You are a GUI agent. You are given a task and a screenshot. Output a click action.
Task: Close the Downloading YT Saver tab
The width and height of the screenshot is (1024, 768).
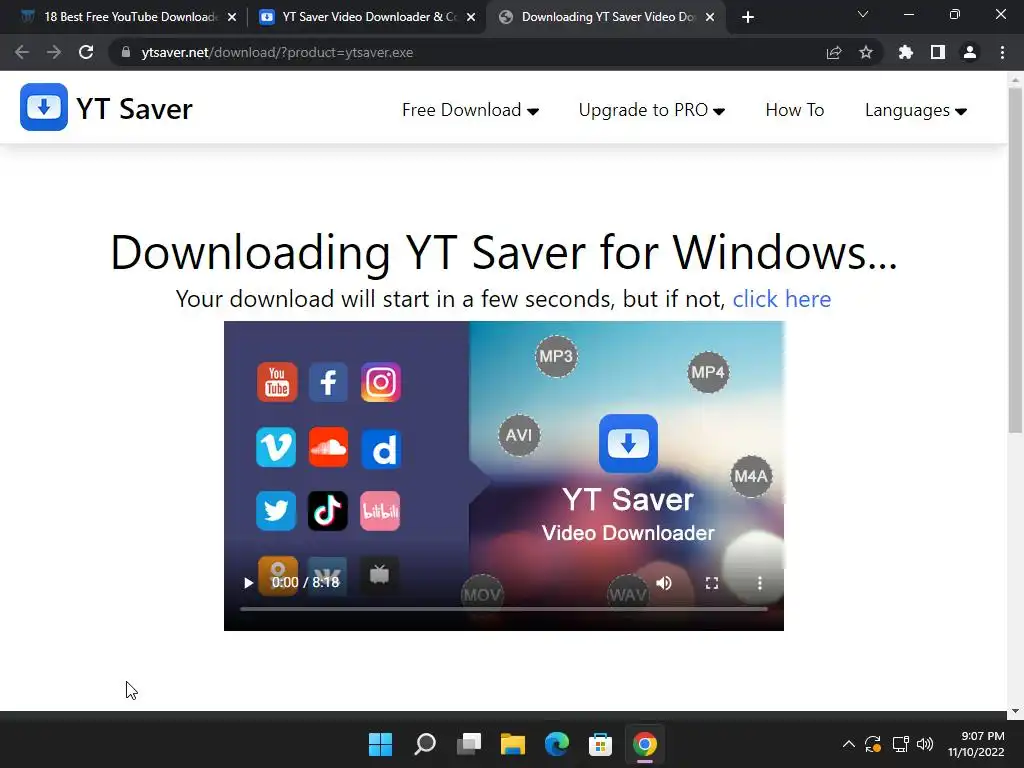(x=710, y=17)
